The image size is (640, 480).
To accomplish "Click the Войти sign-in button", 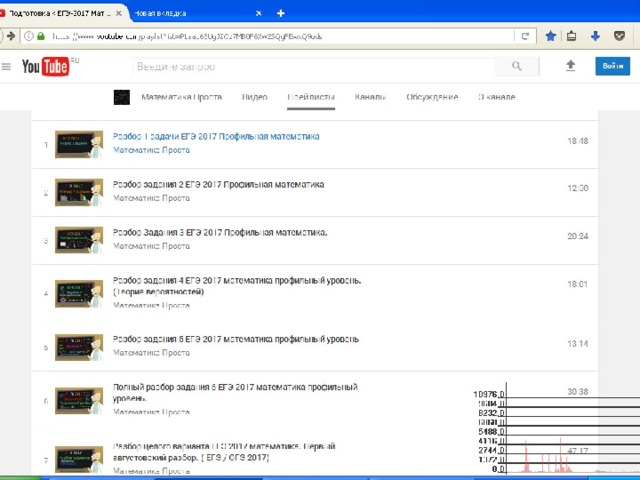I will (x=612, y=66).
